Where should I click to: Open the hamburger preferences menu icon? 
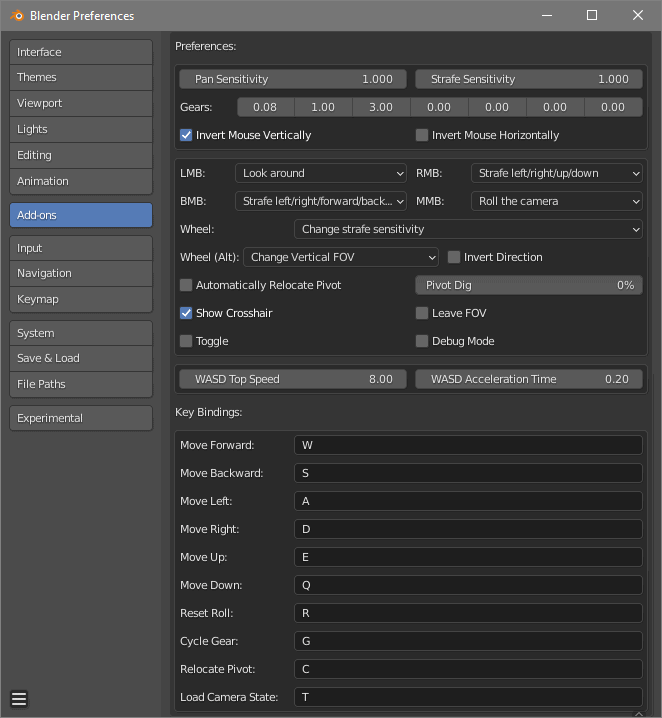[x=19, y=699]
